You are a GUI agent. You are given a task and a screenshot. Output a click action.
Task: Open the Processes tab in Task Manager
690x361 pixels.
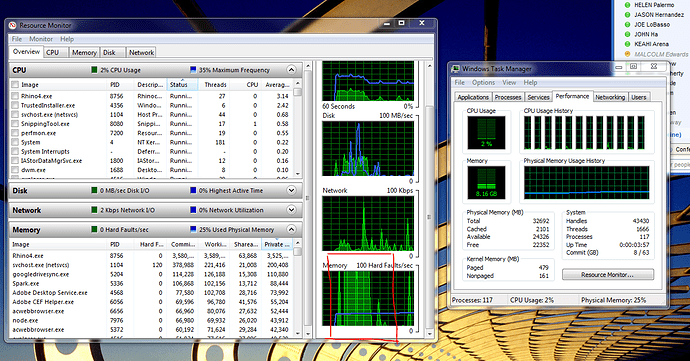pyautogui.click(x=507, y=97)
